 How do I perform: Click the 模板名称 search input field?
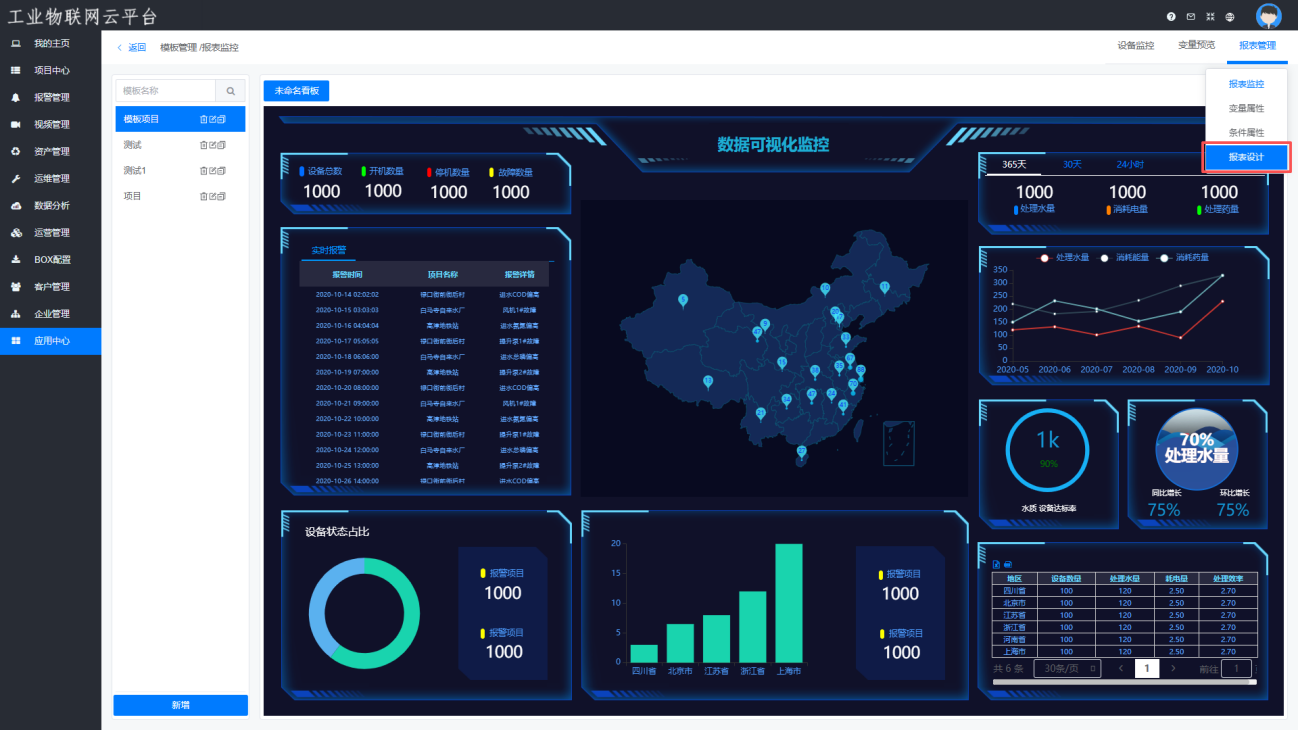pos(165,91)
